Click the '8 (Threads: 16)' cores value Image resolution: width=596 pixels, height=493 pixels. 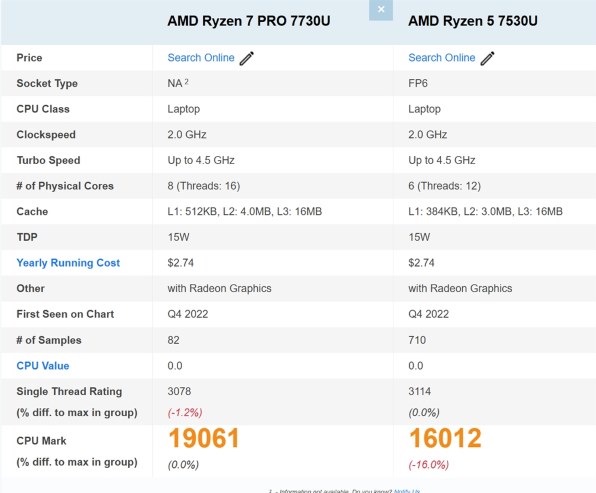click(204, 186)
